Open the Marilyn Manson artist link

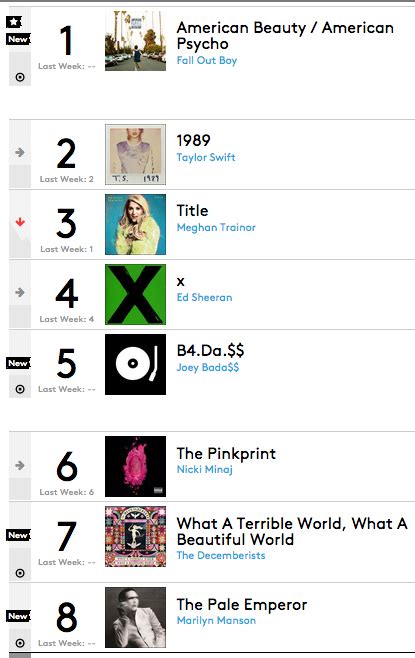click(x=216, y=620)
